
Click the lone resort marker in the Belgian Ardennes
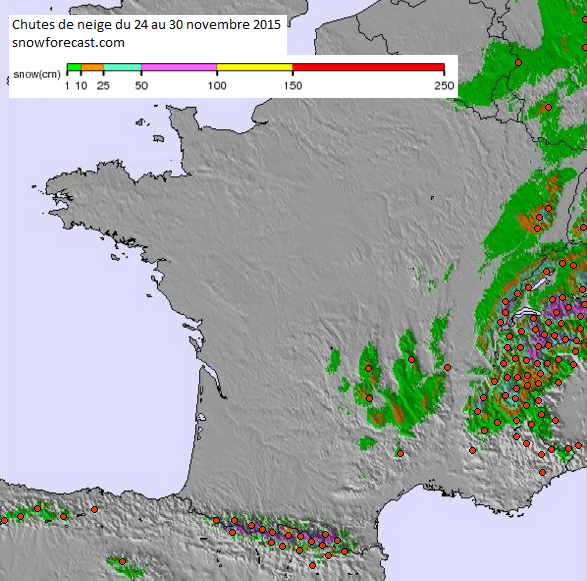[x=518, y=63]
